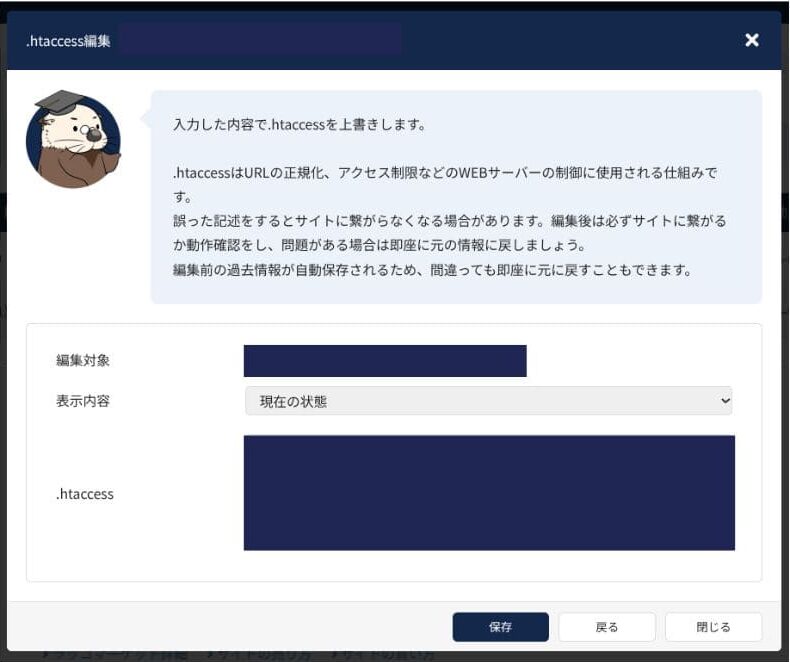Screen dimensions: 790x662
Task: Click the .htaccess編集 dialog title
Action: click(x=68, y=41)
